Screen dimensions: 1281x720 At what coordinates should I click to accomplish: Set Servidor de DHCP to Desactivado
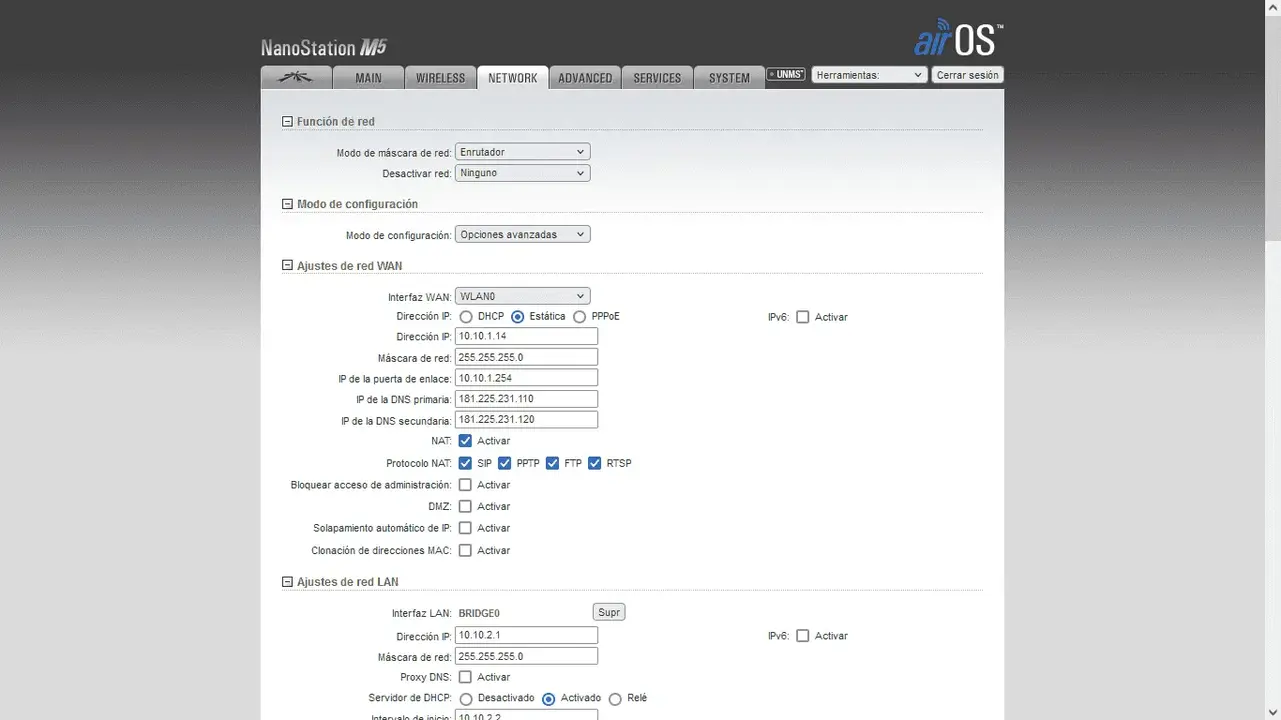click(x=465, y=699)
